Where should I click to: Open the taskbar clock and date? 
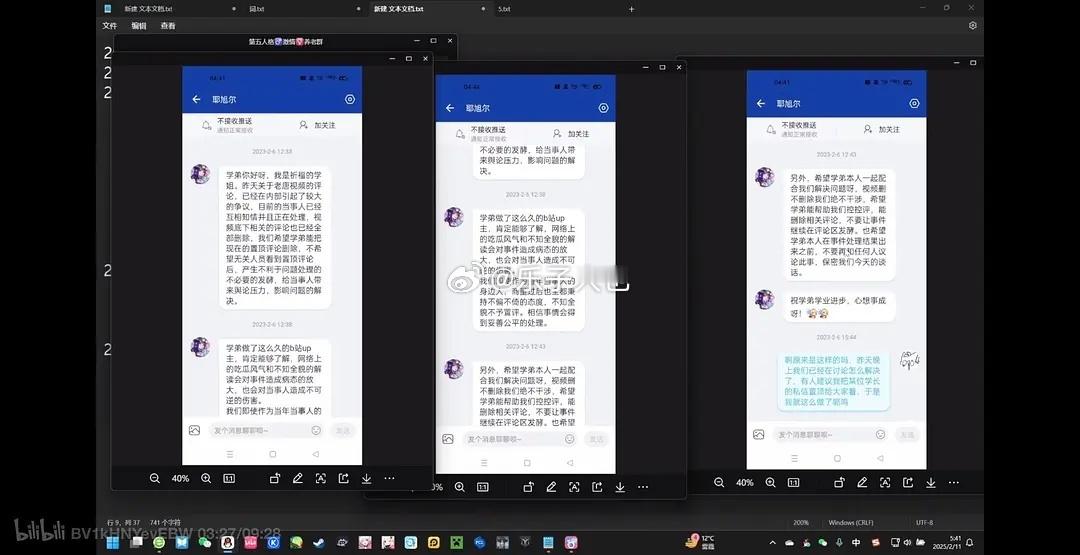click(946, 543)
